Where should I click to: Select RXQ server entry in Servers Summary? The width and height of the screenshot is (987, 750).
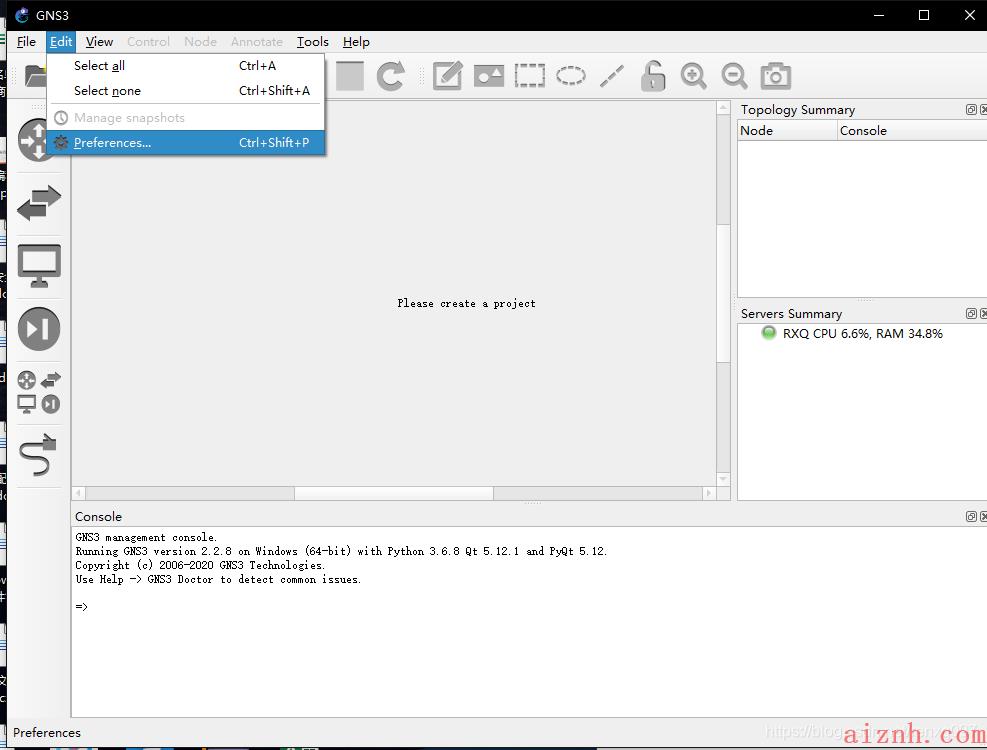tap(862, 334)
